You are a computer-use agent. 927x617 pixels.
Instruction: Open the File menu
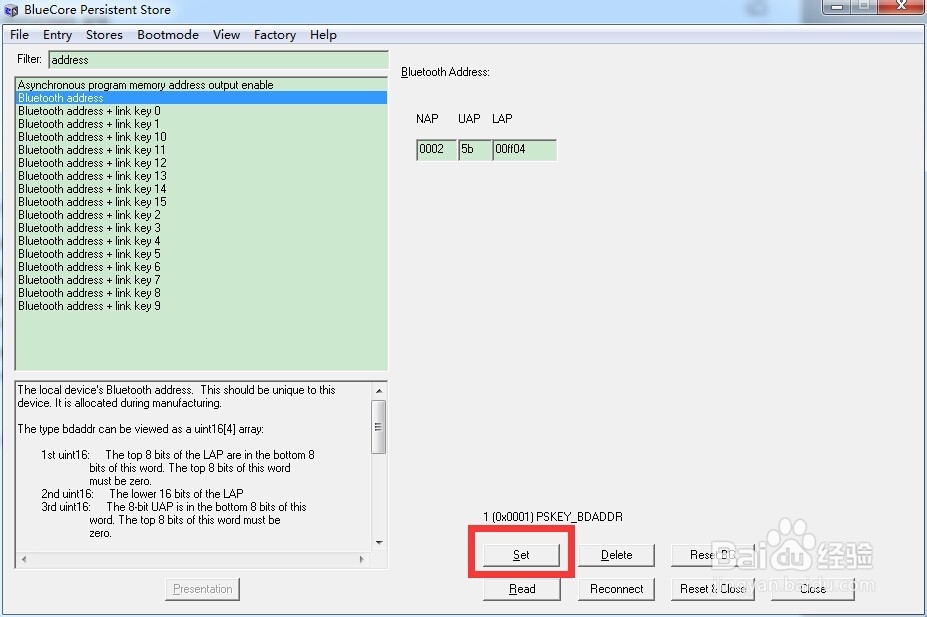20,35
